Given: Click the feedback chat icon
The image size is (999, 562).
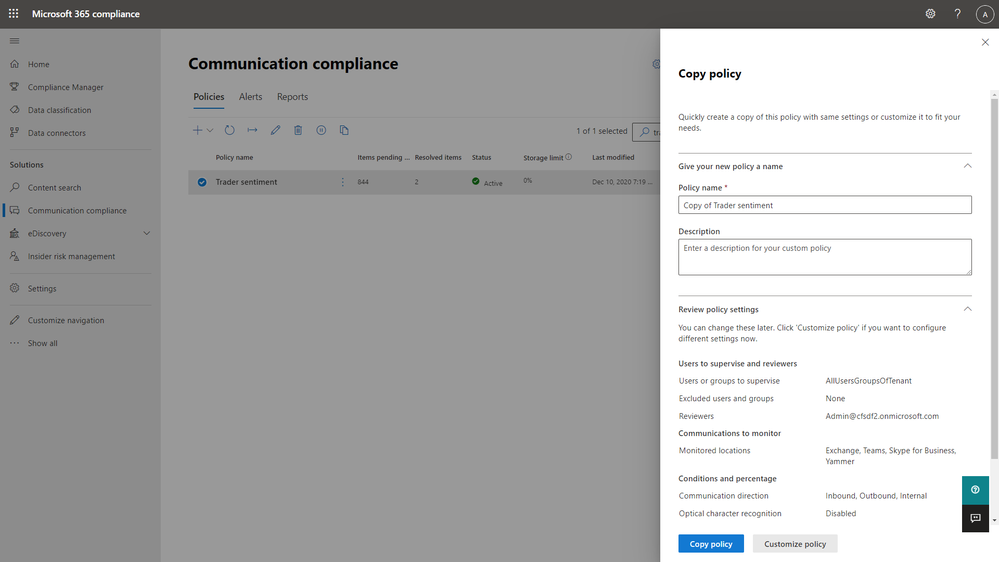Looking at the screenshot, I should [x=975, y=518].
